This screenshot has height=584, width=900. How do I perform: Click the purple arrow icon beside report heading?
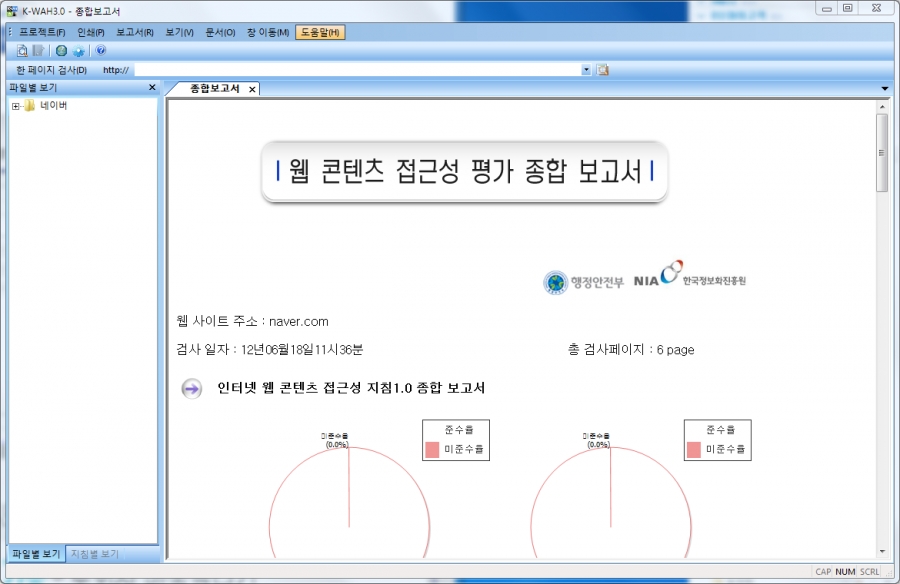pyautogui.click(x=191, y=388)
